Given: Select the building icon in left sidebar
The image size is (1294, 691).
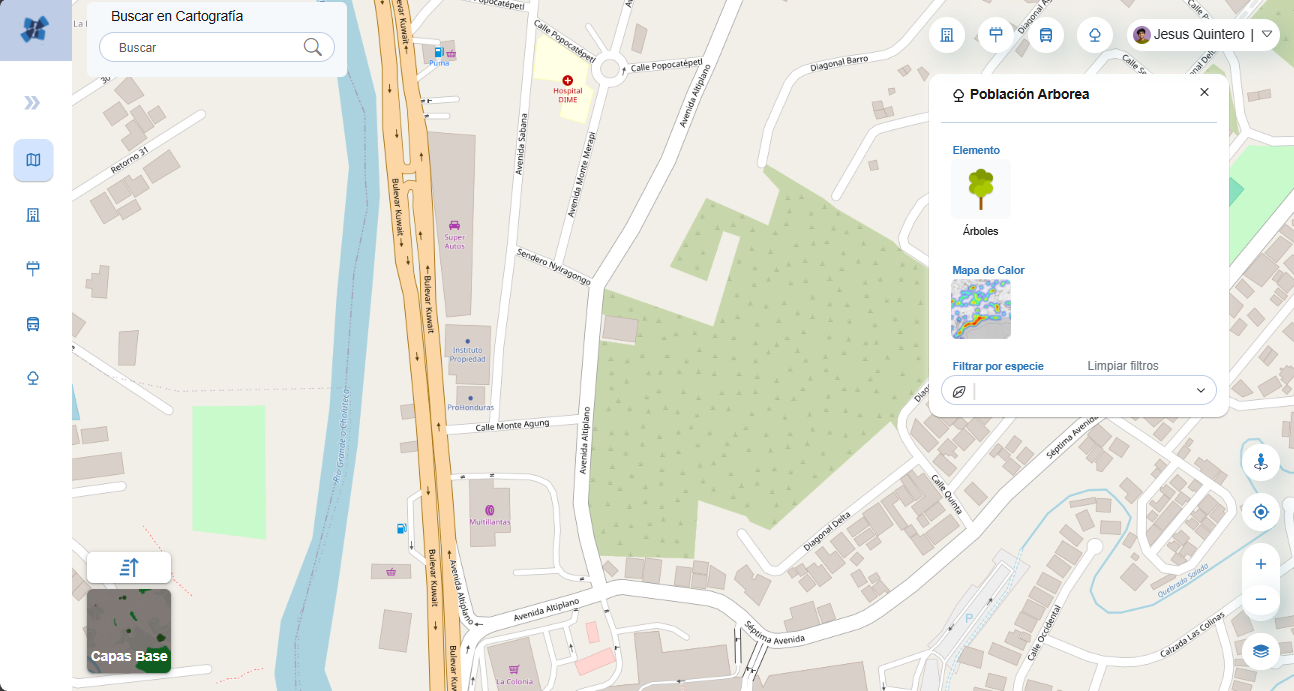Looking at the screenshot, I should (x=33, y=215).
